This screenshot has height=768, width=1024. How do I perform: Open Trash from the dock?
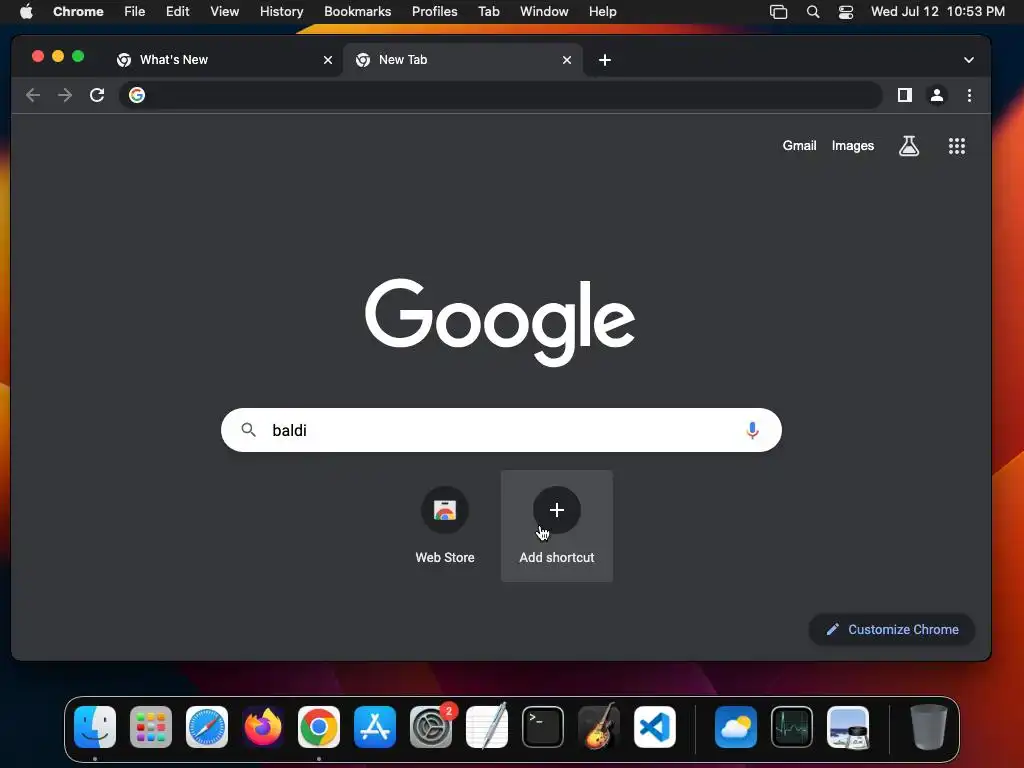[x=929, y=727]
